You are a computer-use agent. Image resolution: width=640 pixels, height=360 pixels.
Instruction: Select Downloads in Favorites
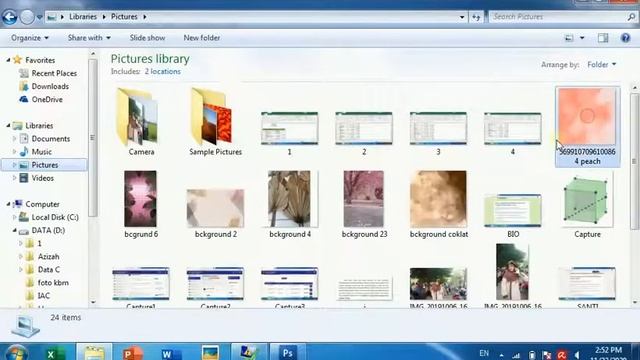(50, 87)
